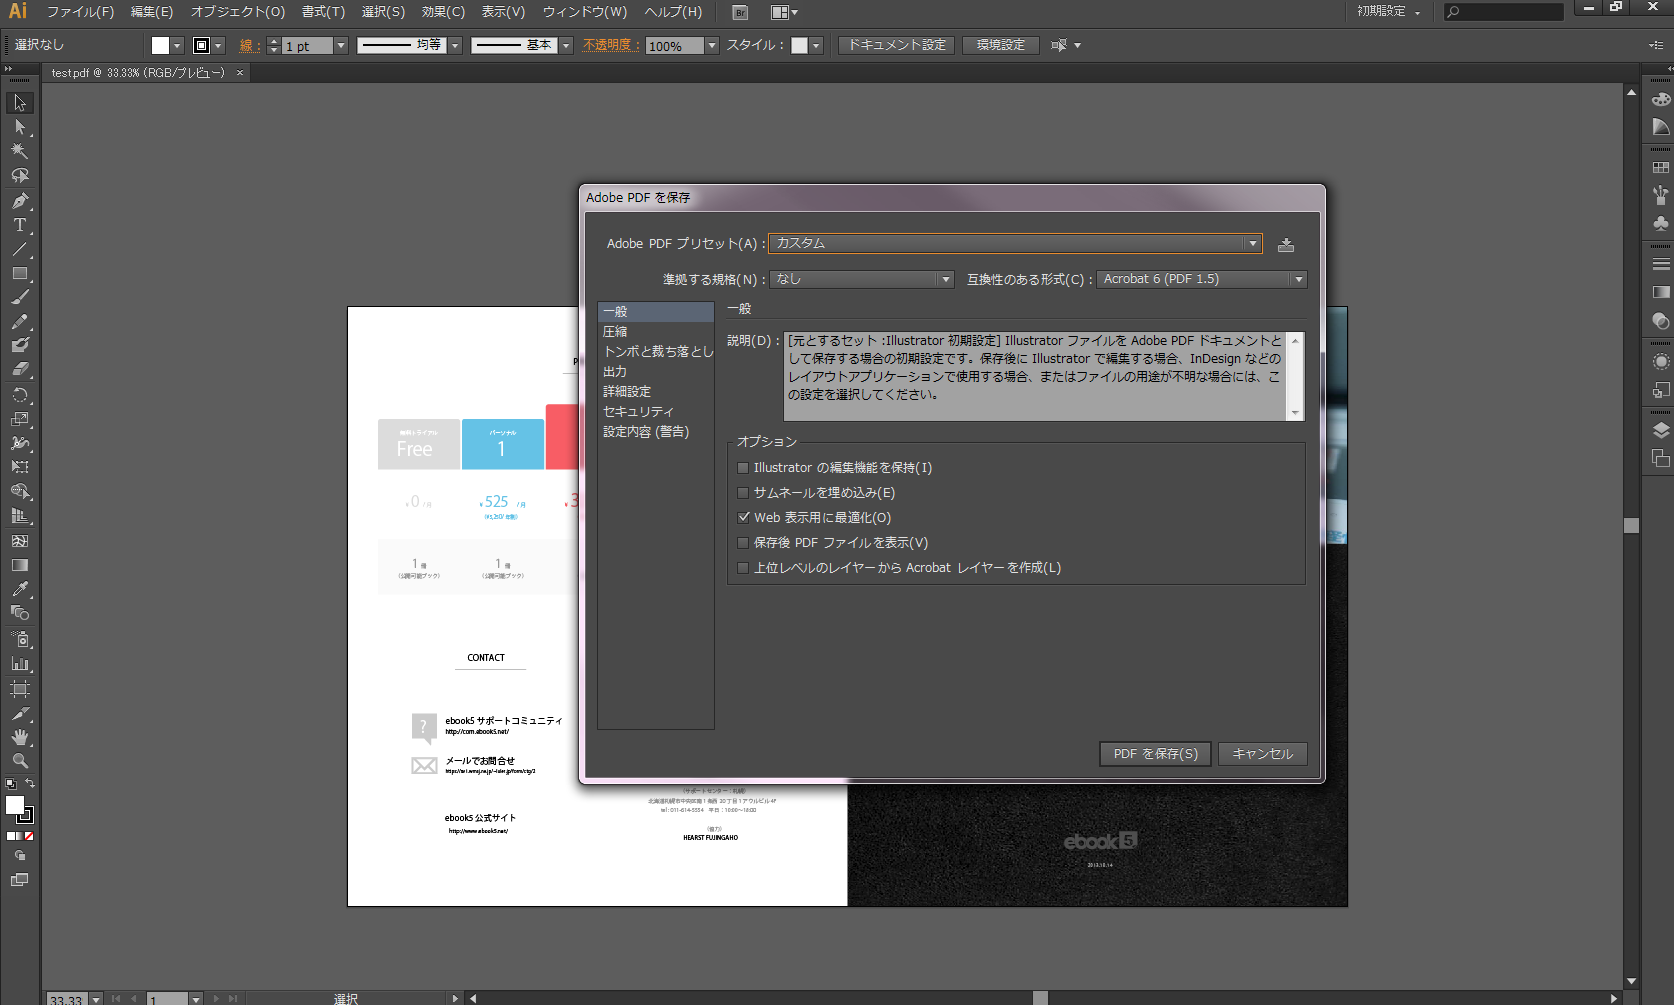Image resolution: width=1674 pixels, height=1005 pixels.
Task: Click the ドキュメント設定 button
Action: (x=897, y=45)
